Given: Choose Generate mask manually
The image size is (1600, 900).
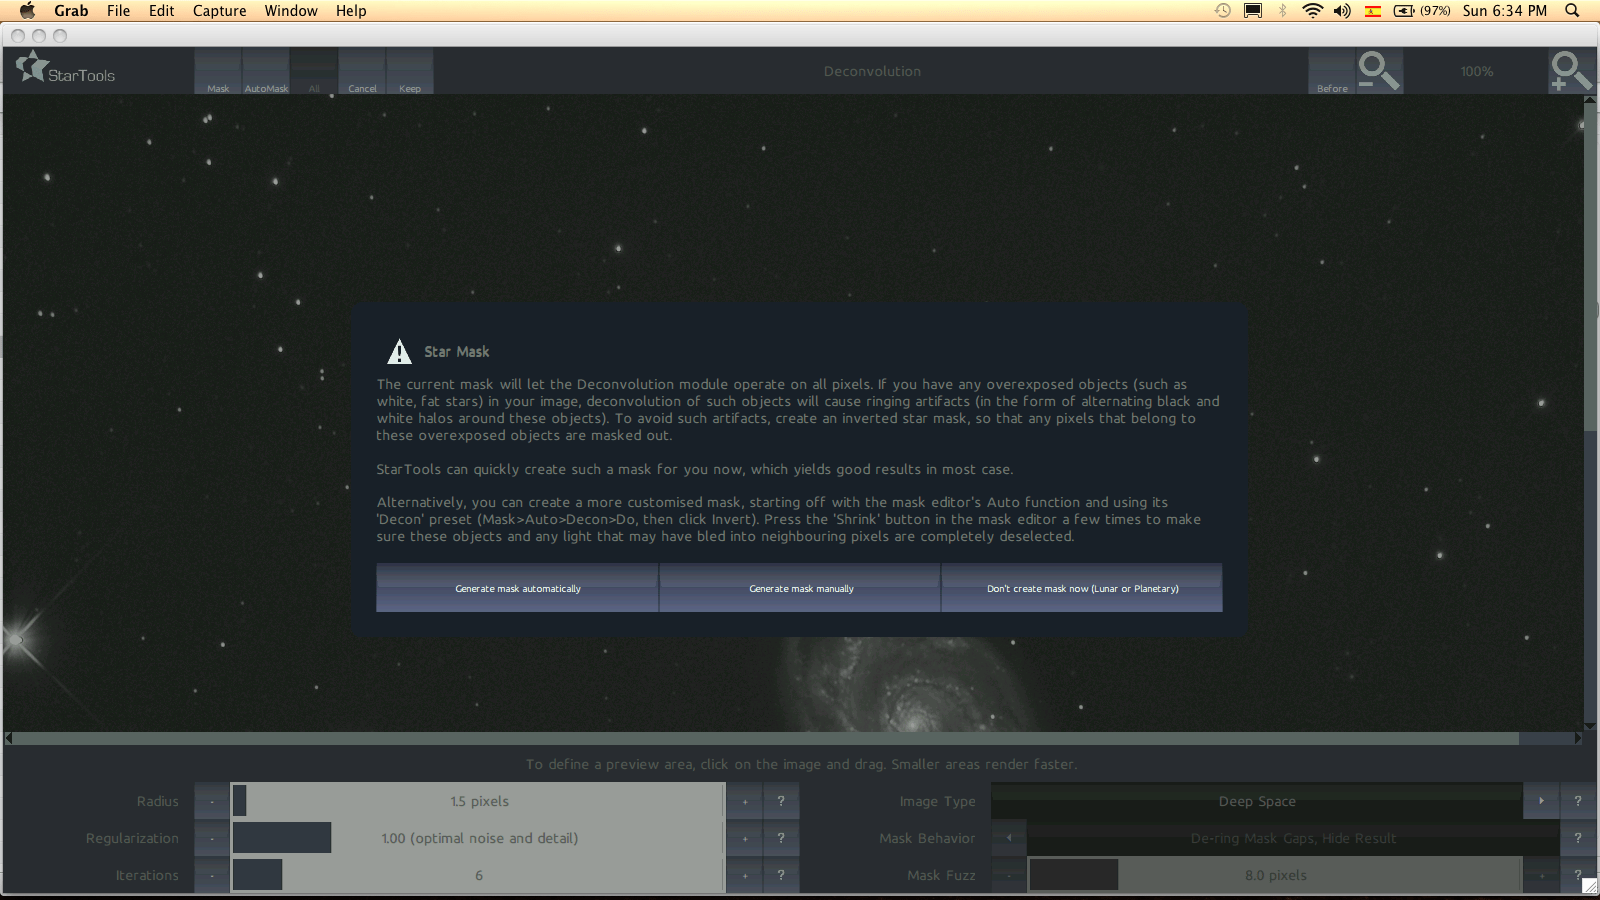Looking at the screenshot, I should (x=800, y=588).
